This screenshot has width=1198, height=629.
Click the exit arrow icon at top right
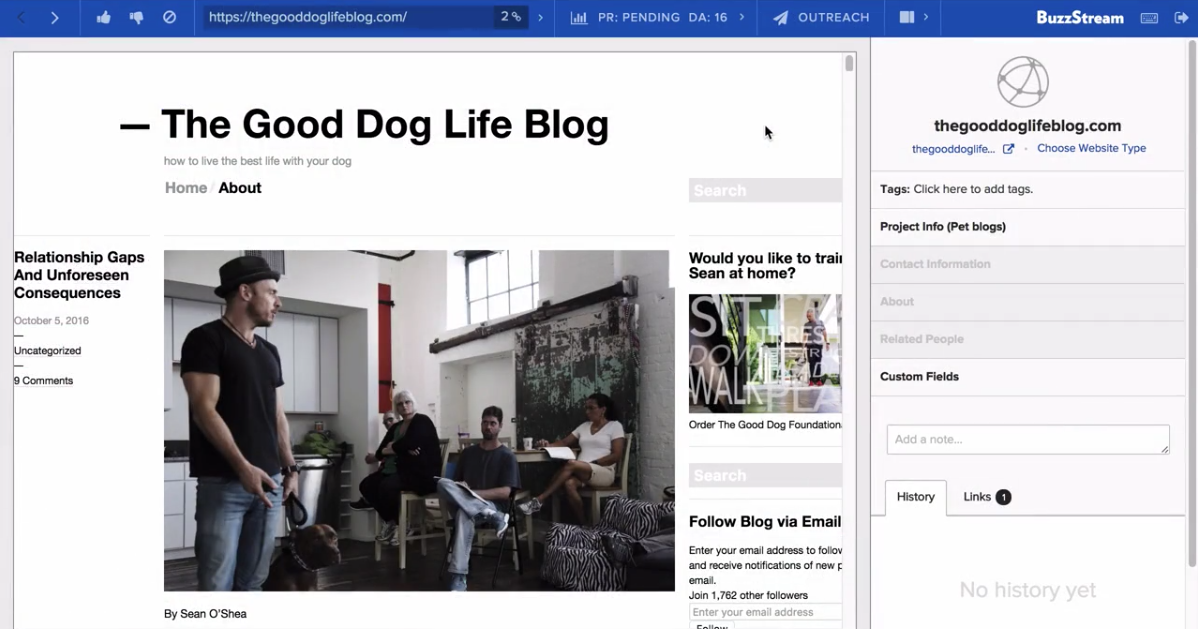[x=1181, y=18]
